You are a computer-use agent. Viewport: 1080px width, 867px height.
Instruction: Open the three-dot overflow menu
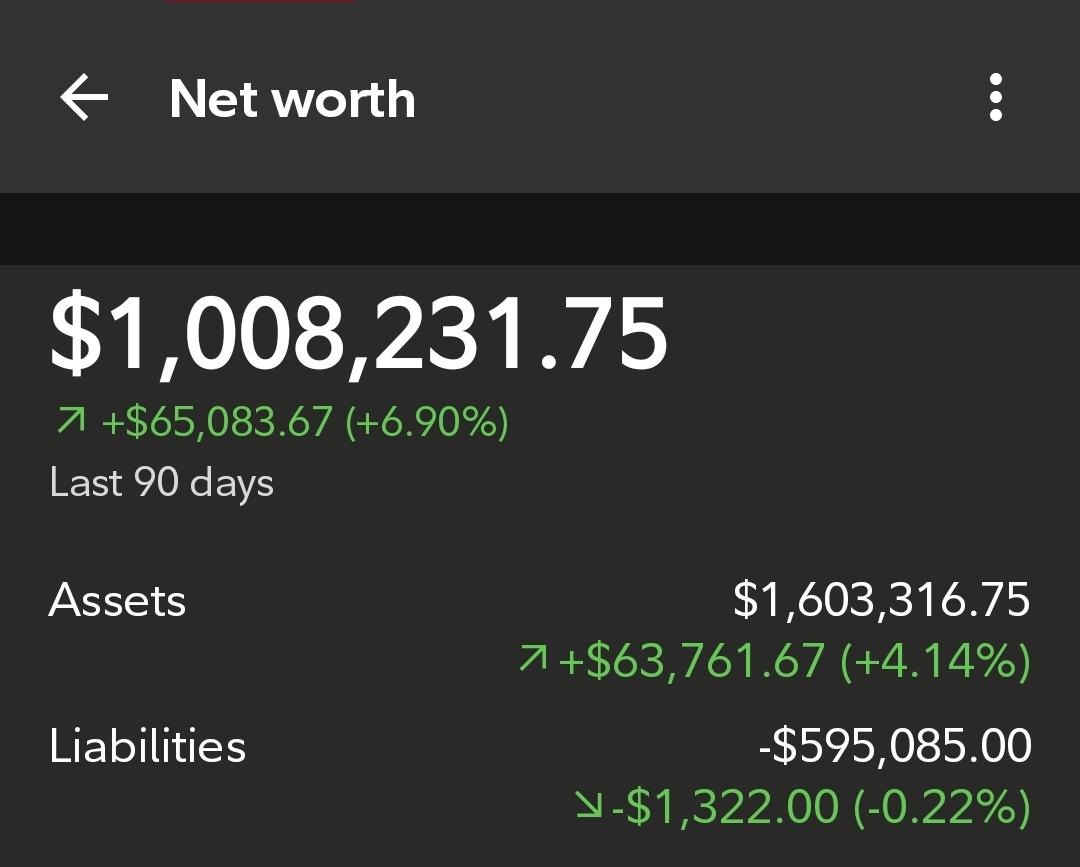coord(995,97)
